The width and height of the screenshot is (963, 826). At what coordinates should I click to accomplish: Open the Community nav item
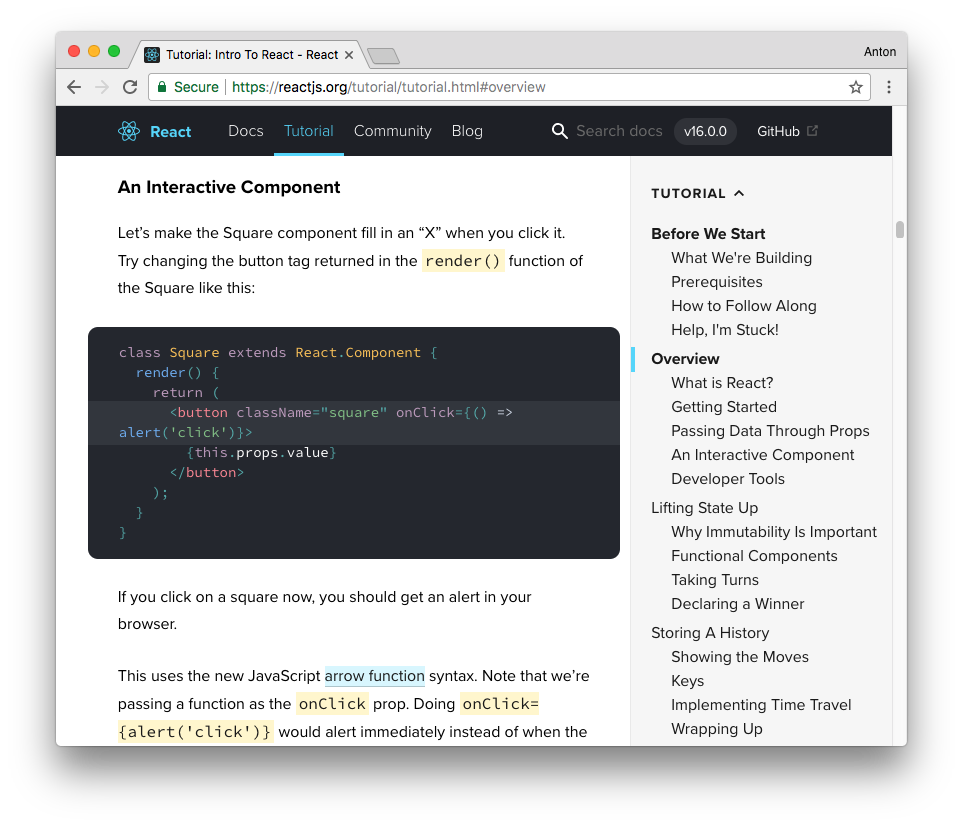click(392, 131)
